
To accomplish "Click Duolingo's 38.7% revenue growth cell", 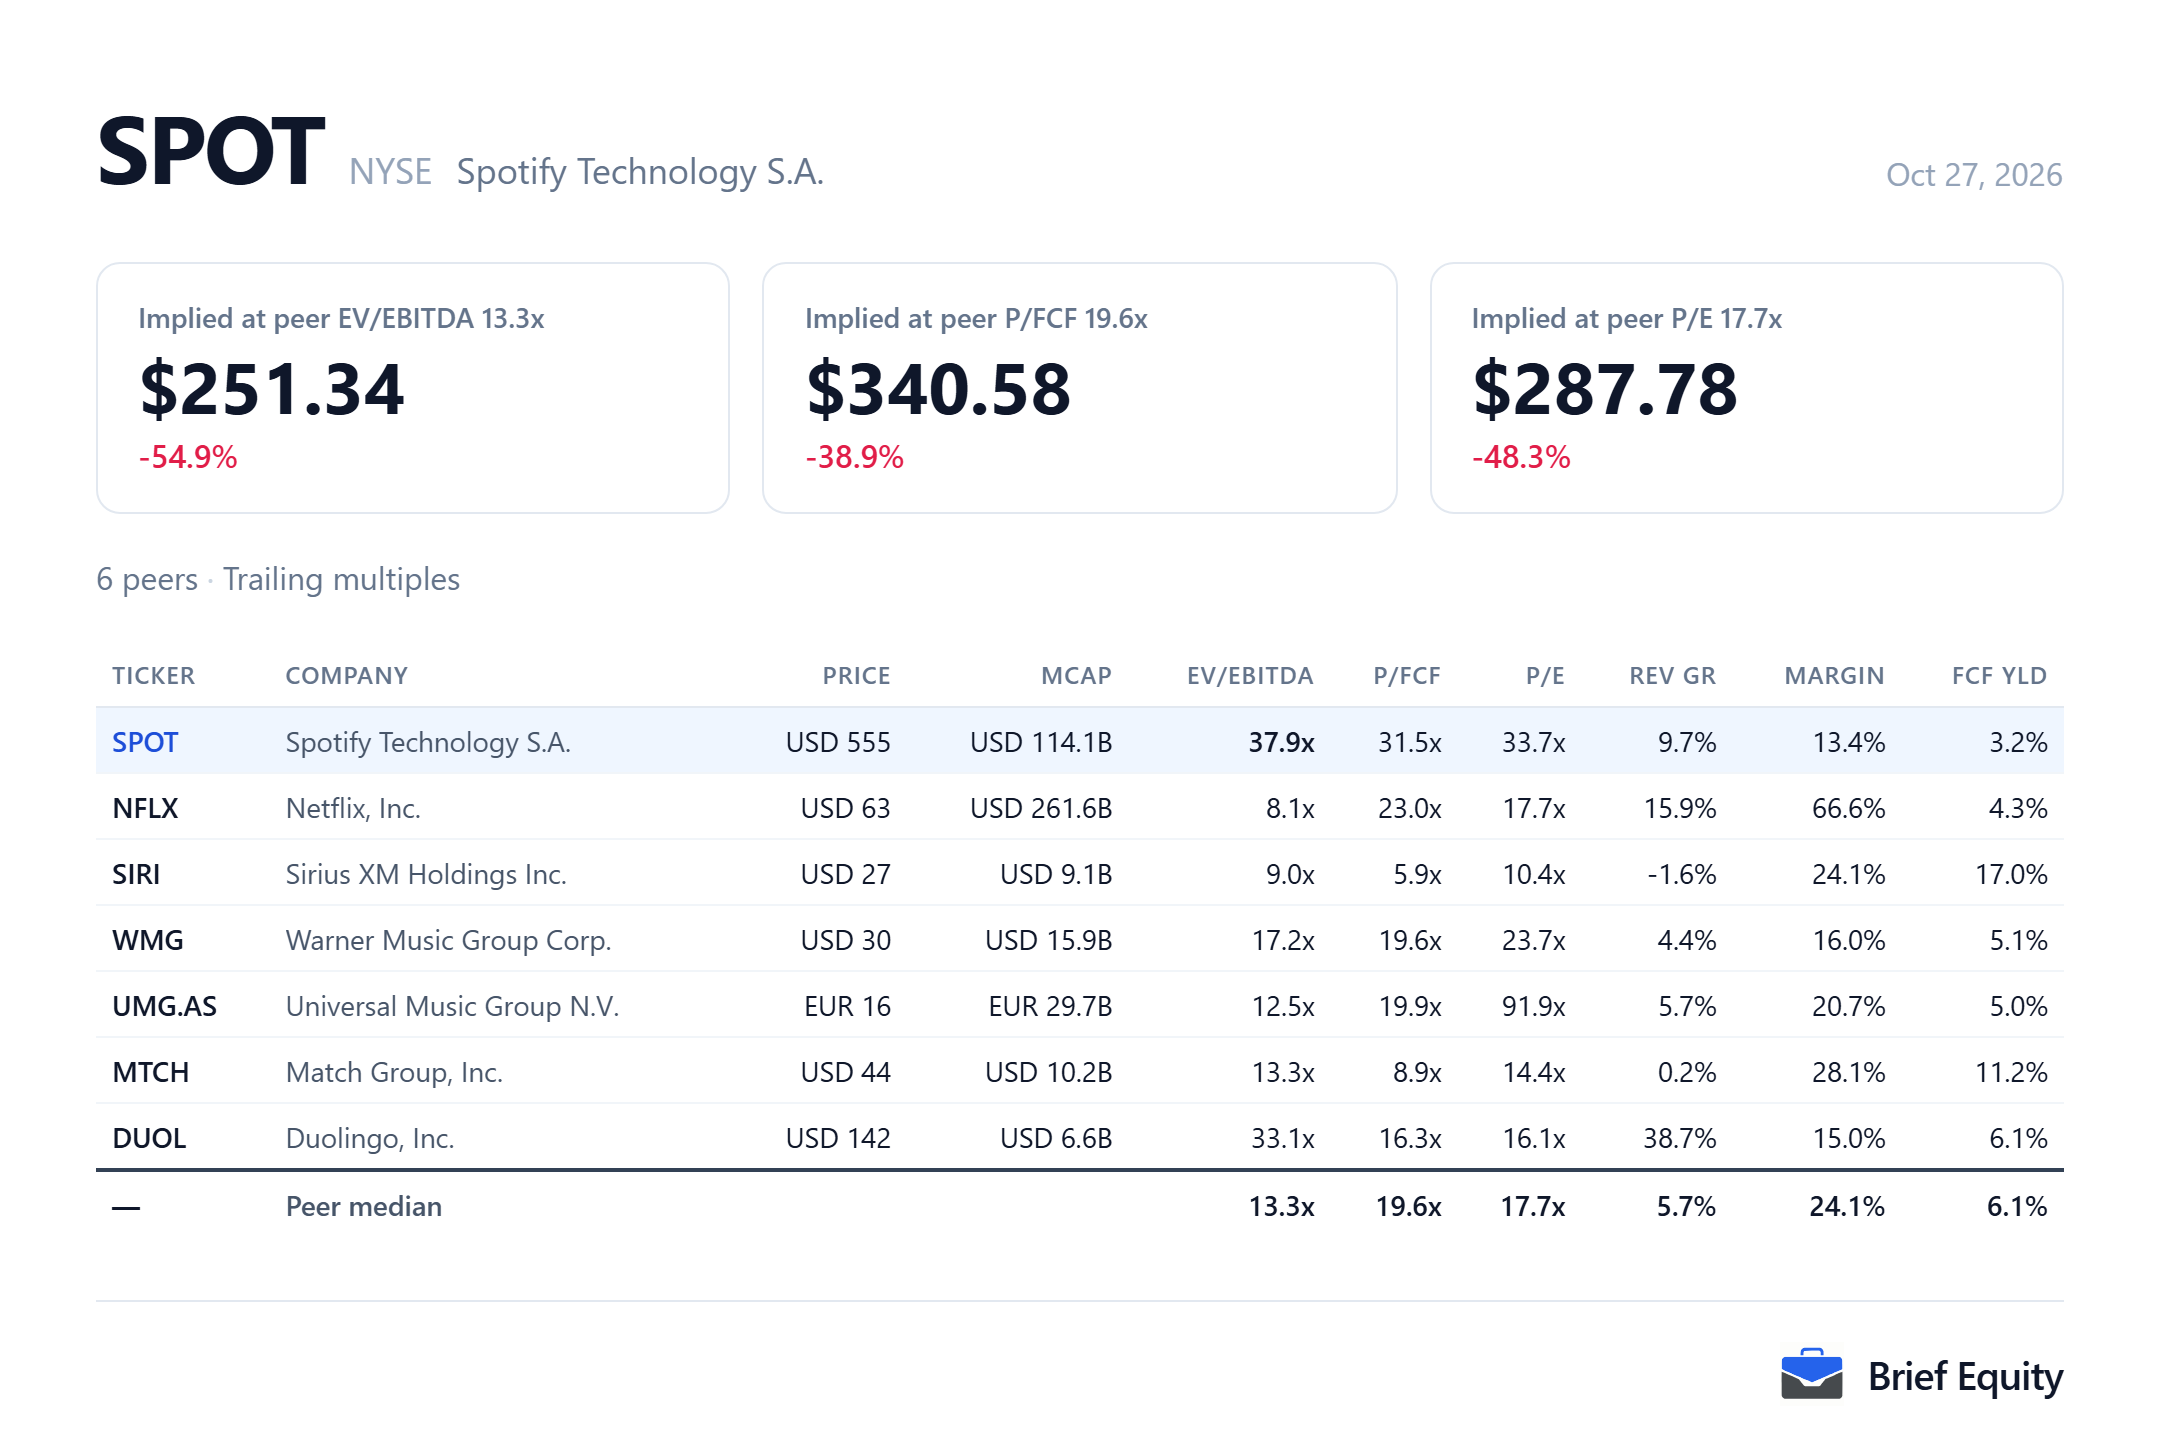I will [1680, 1138].
